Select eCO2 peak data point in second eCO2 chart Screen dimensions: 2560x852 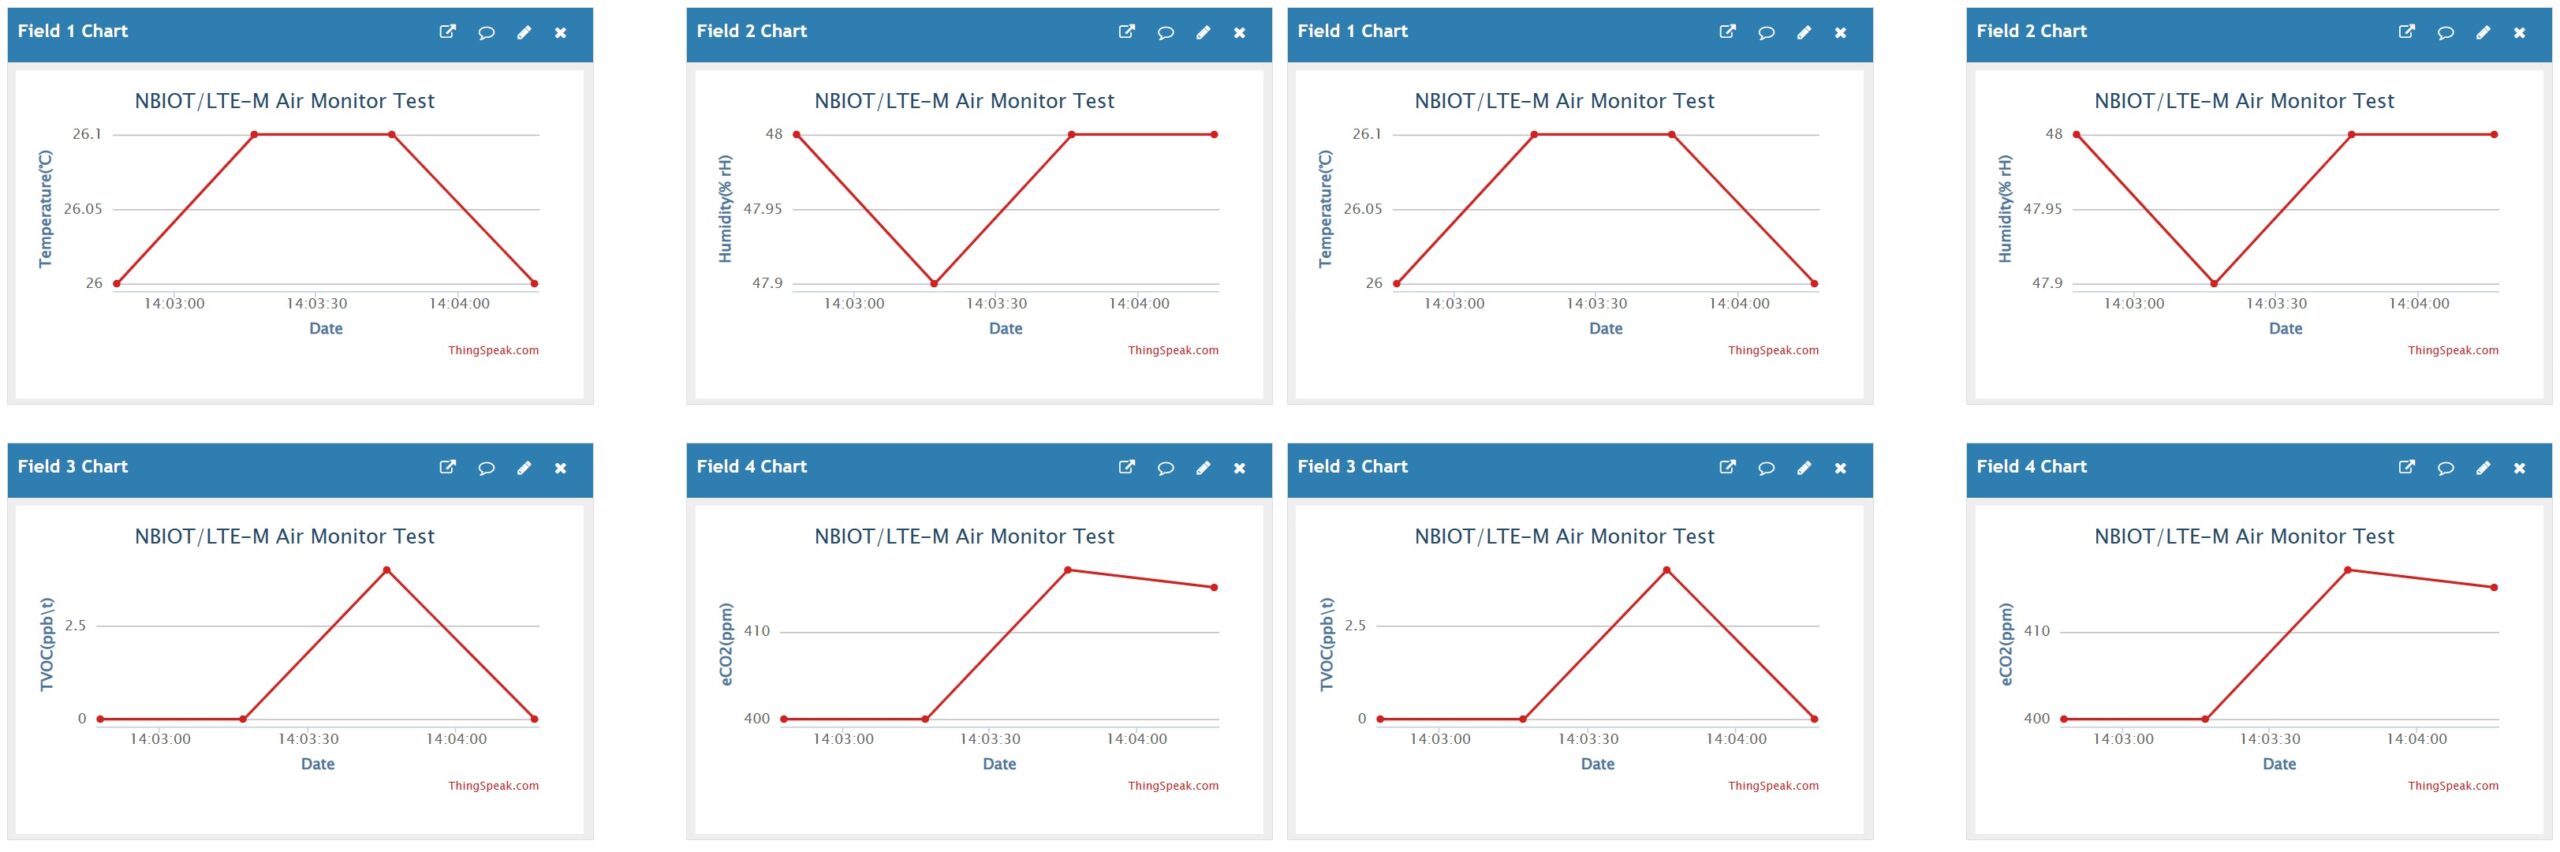pyautogui.click(x=2347, y=570)
